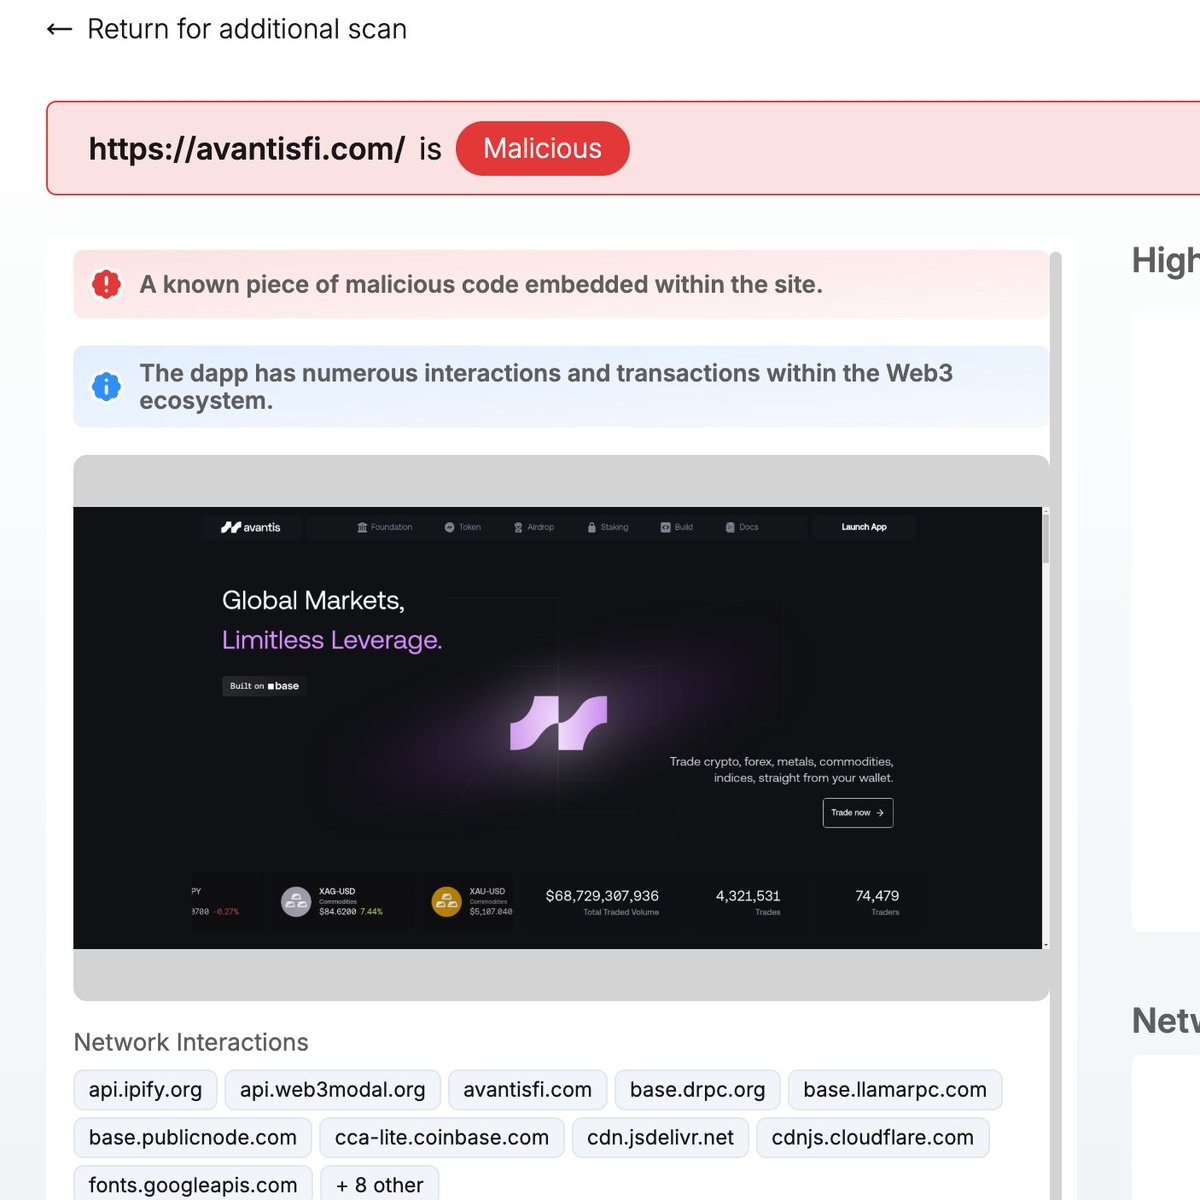Open the Airdrop menu item in preview

point(534,527)
